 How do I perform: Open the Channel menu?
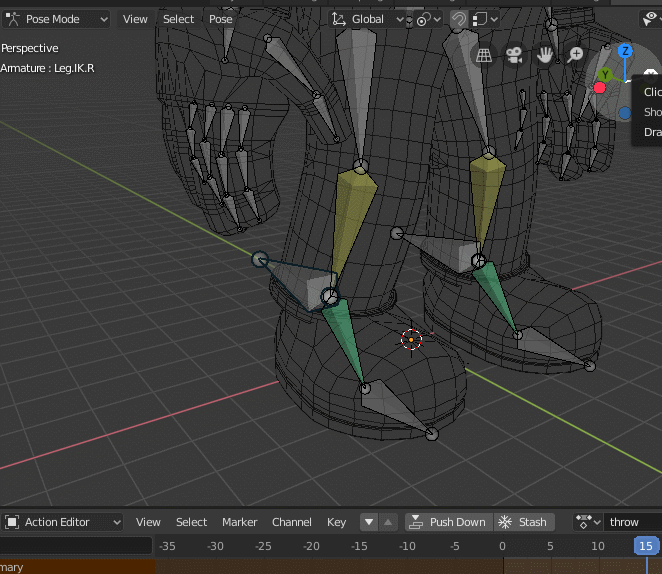[291, 523]
